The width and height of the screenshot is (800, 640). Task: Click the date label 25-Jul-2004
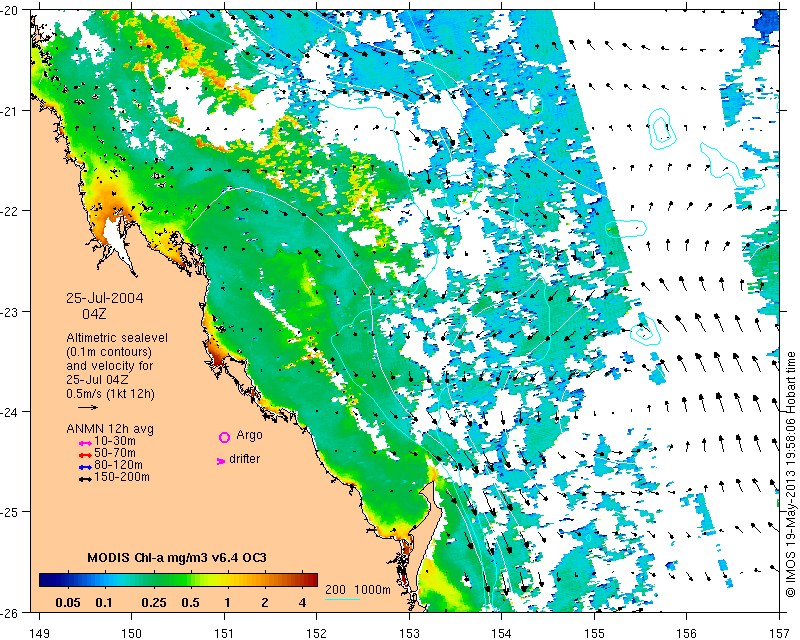(x=105, y=298)
